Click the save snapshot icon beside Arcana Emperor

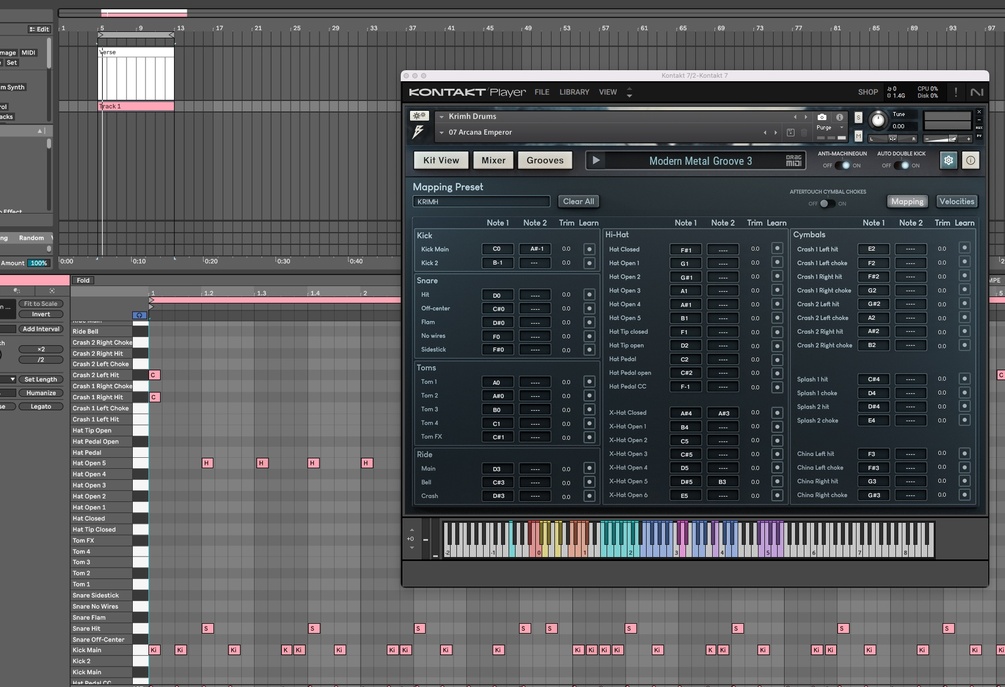click(x=791, y=133)
